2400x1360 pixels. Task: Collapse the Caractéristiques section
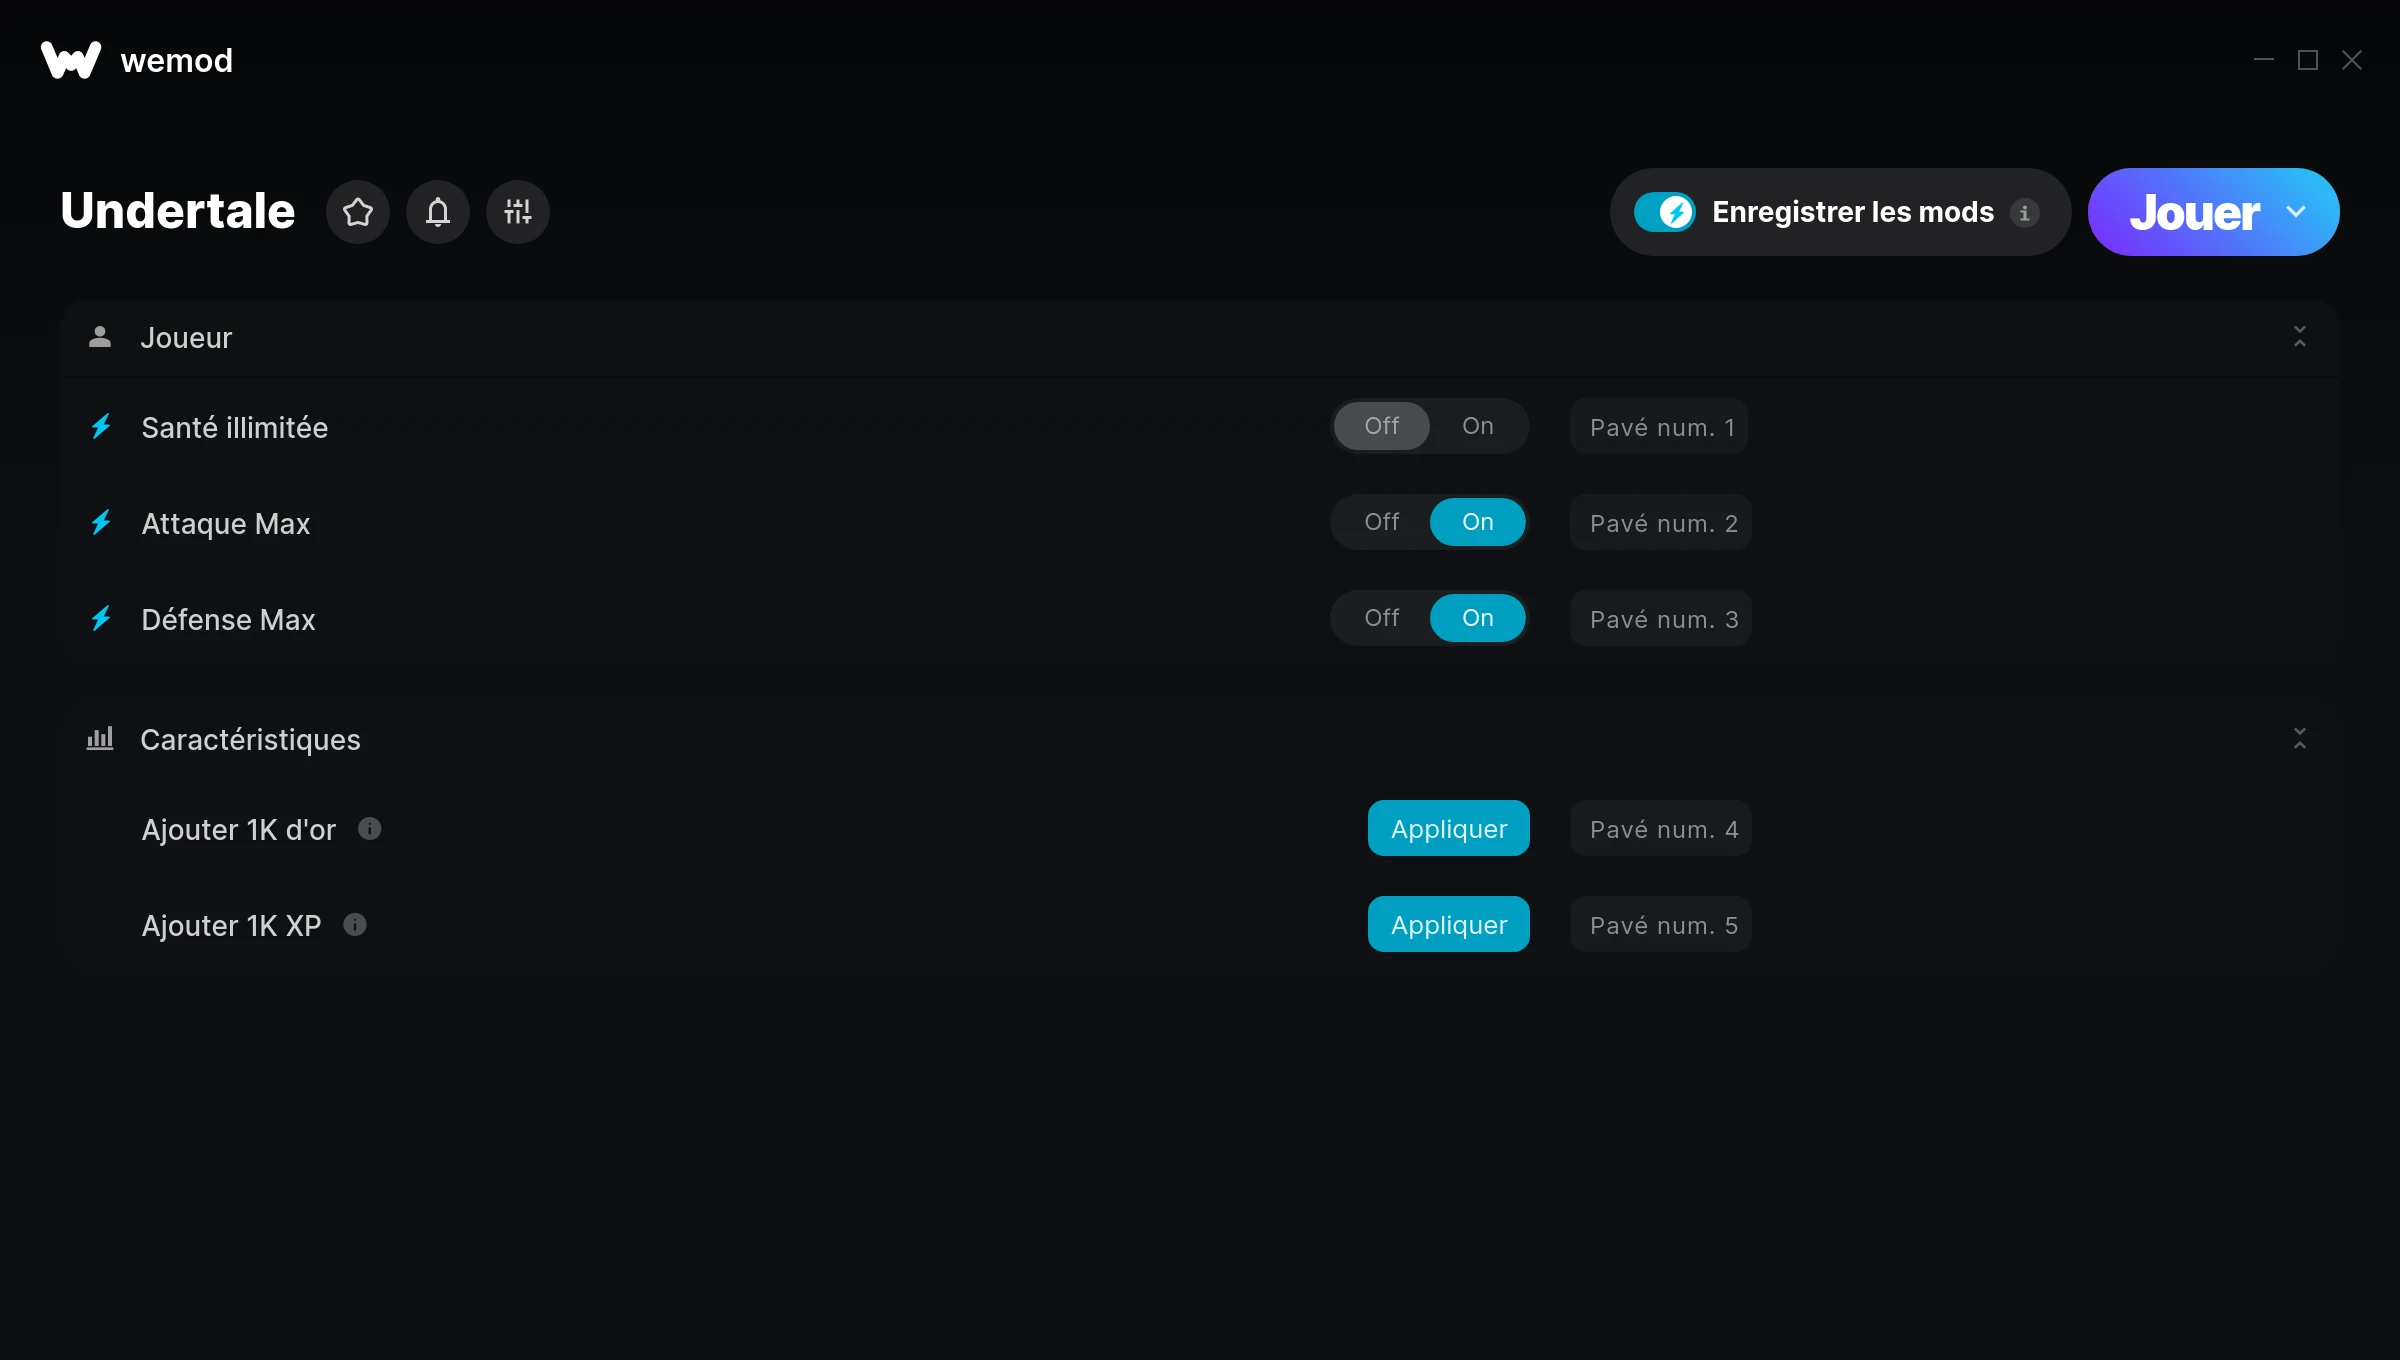[2299, 739]
